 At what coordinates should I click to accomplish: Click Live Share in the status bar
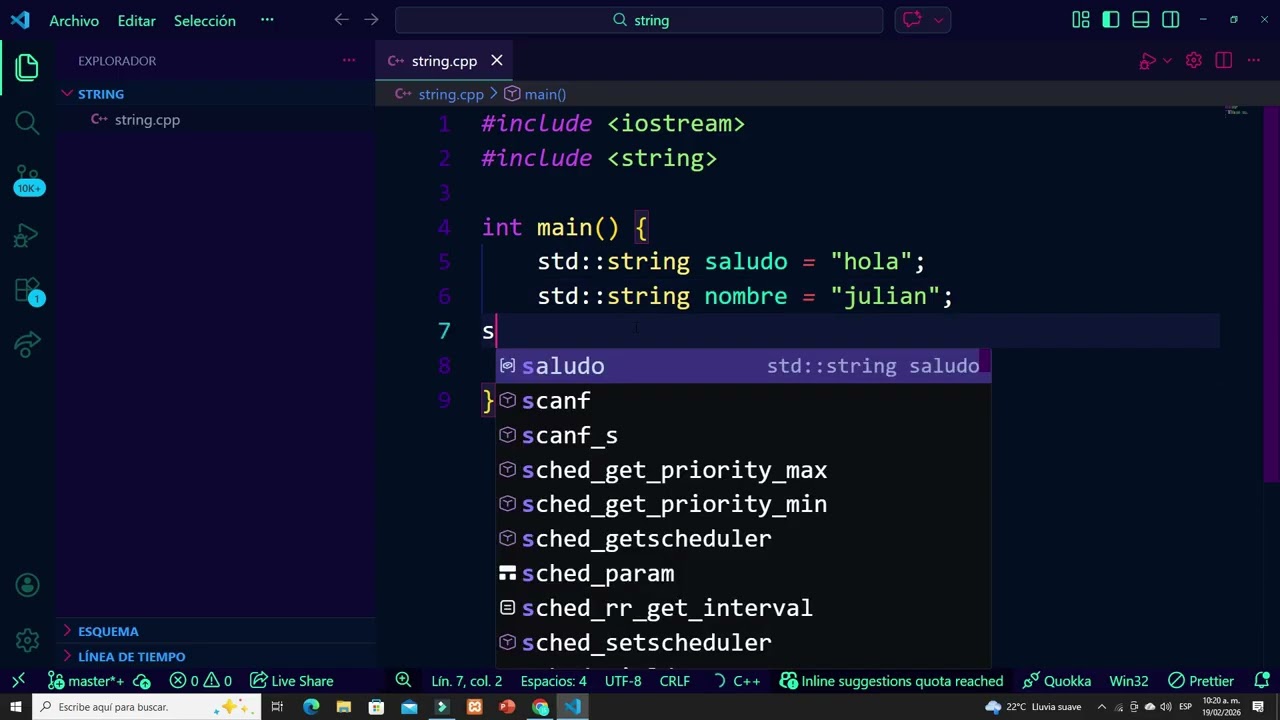click(x=292, y=681)
